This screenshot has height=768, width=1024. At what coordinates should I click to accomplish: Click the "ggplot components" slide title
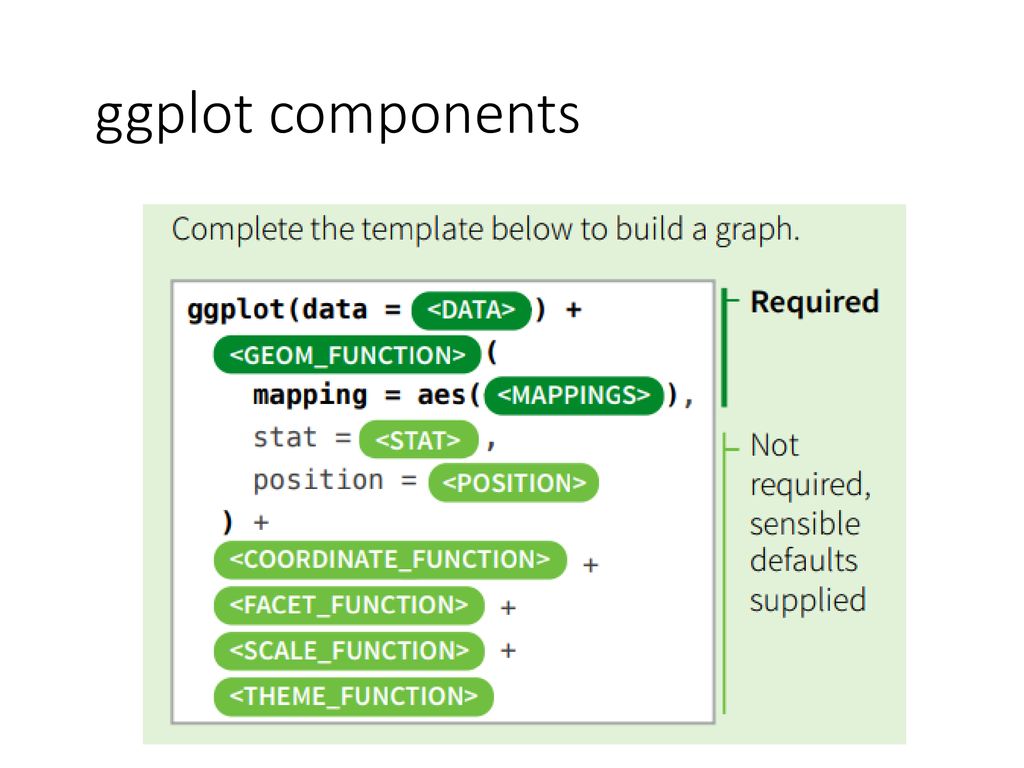337,115
